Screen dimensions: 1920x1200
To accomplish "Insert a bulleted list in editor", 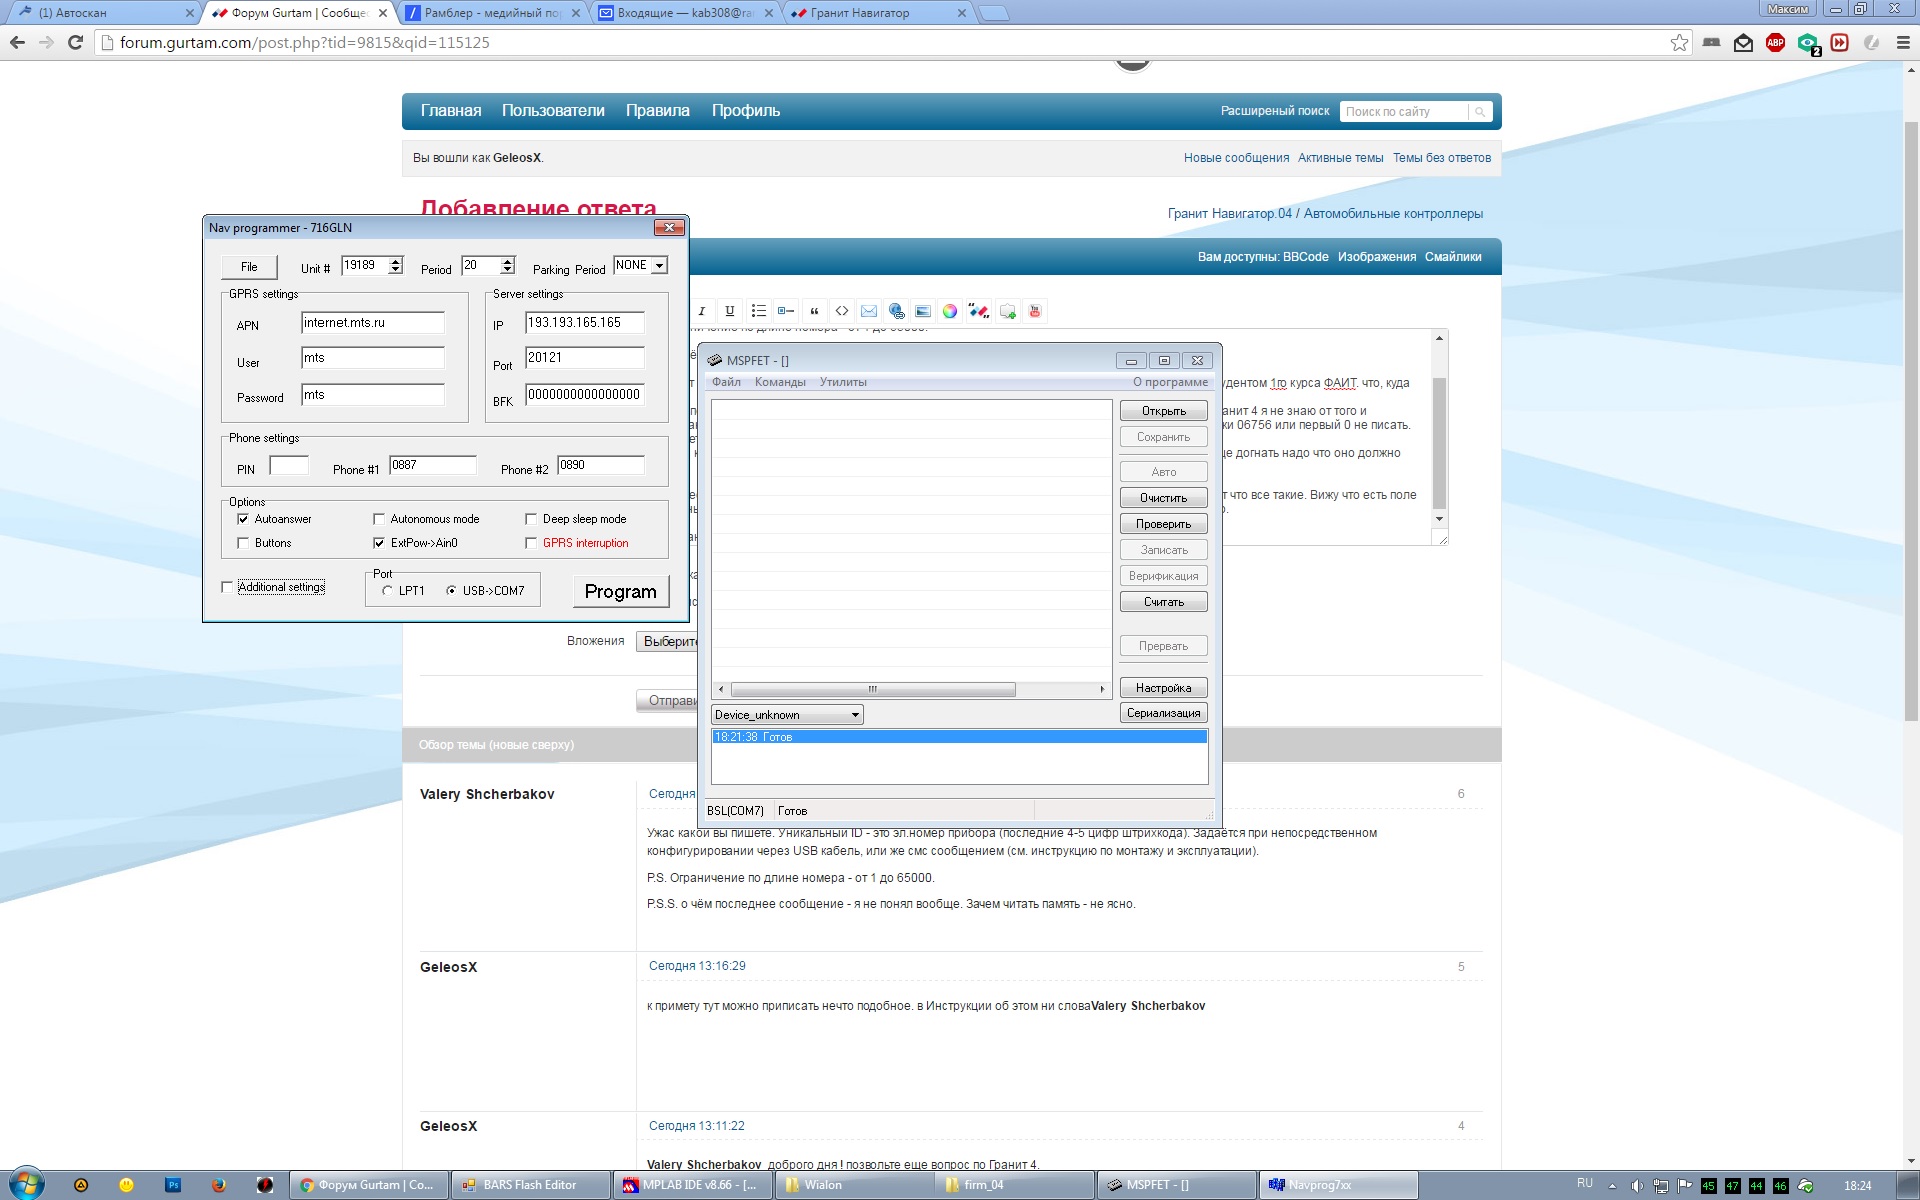I will [758, 311].
